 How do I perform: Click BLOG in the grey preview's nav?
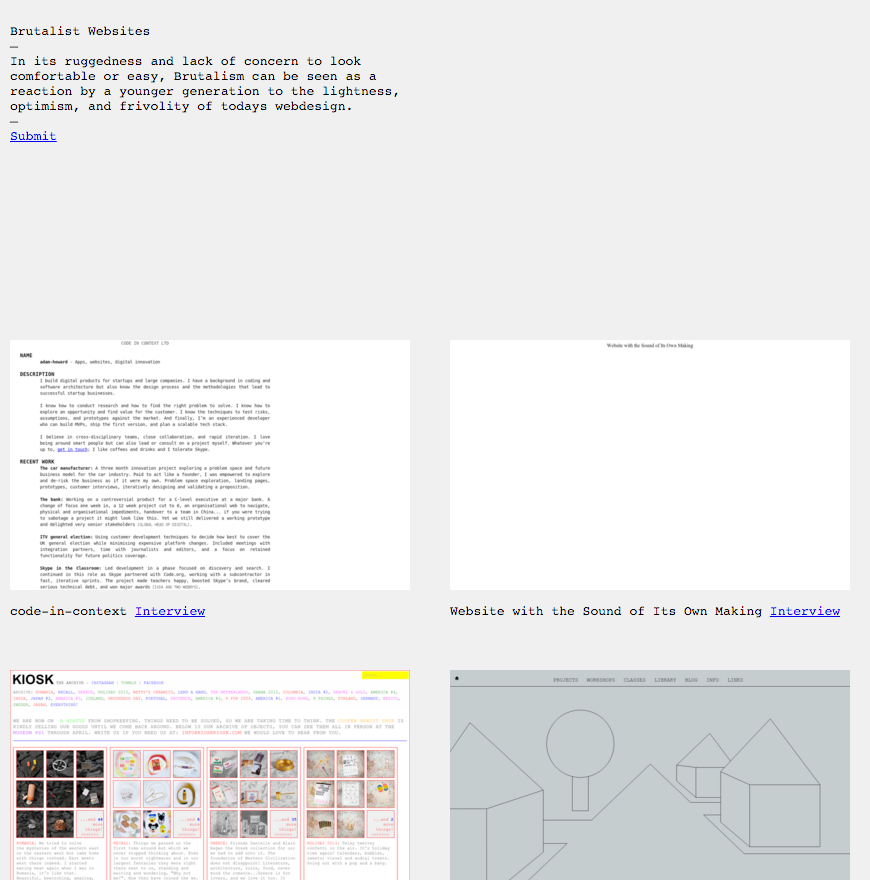click(x=691, y=680)
